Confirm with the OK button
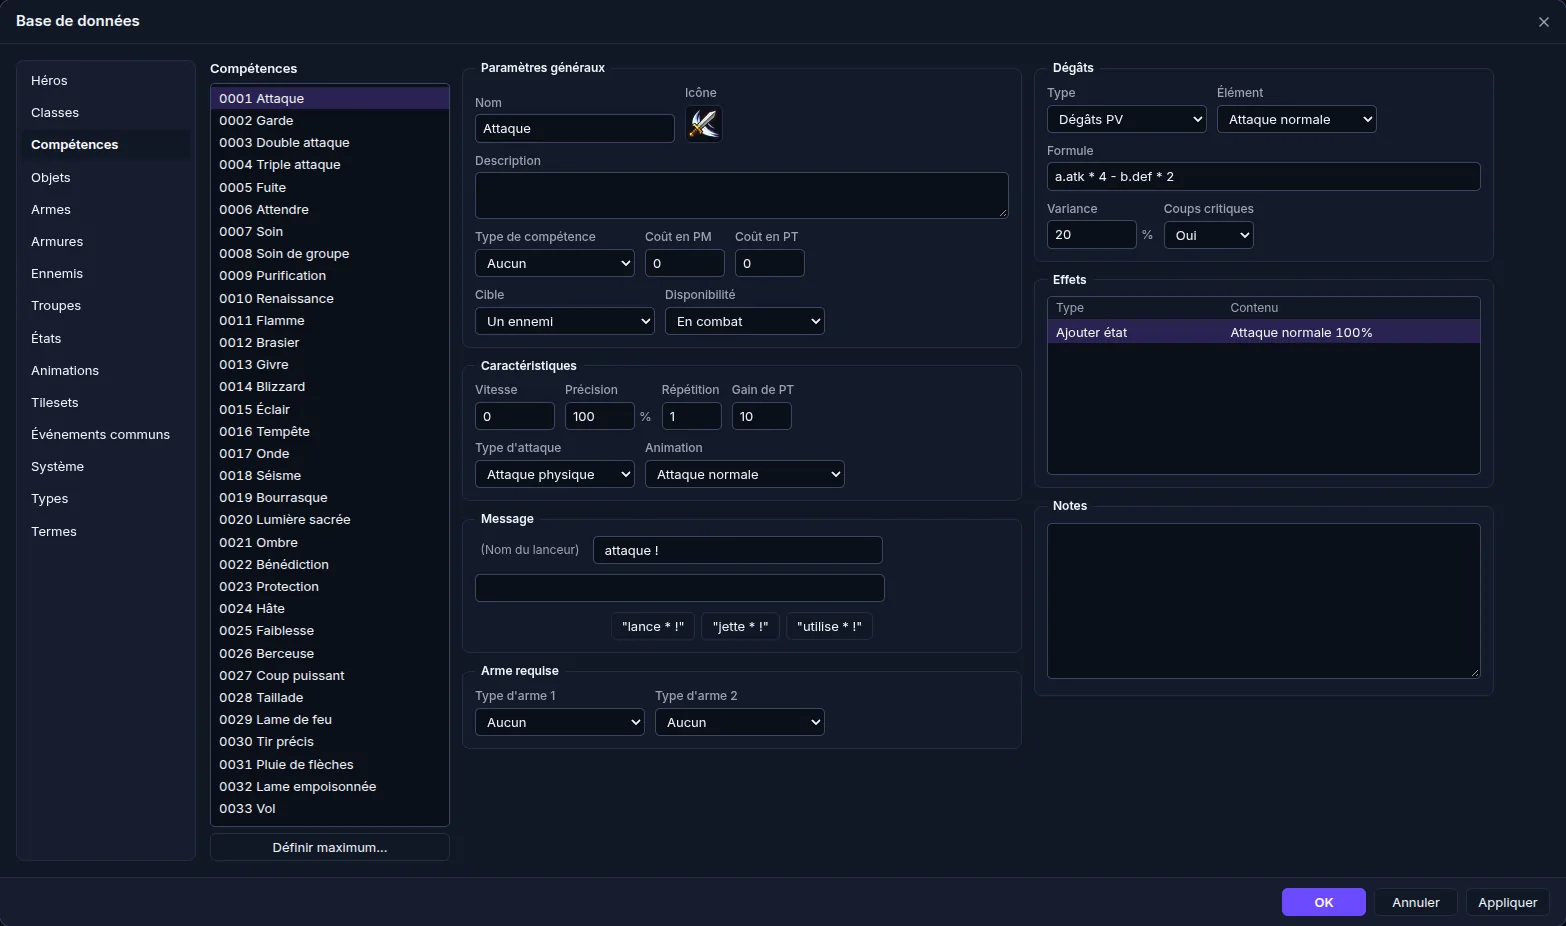 click(1324, 902)
